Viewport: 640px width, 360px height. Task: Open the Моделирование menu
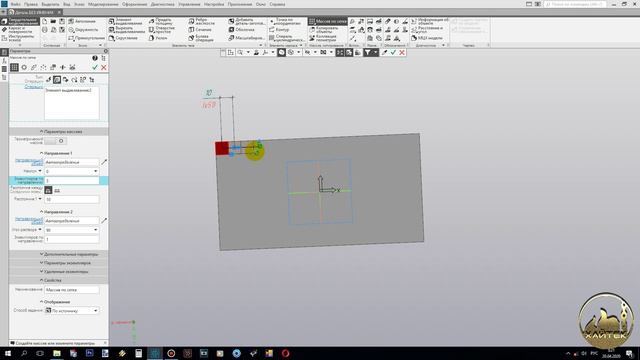(x=103, y=4)
